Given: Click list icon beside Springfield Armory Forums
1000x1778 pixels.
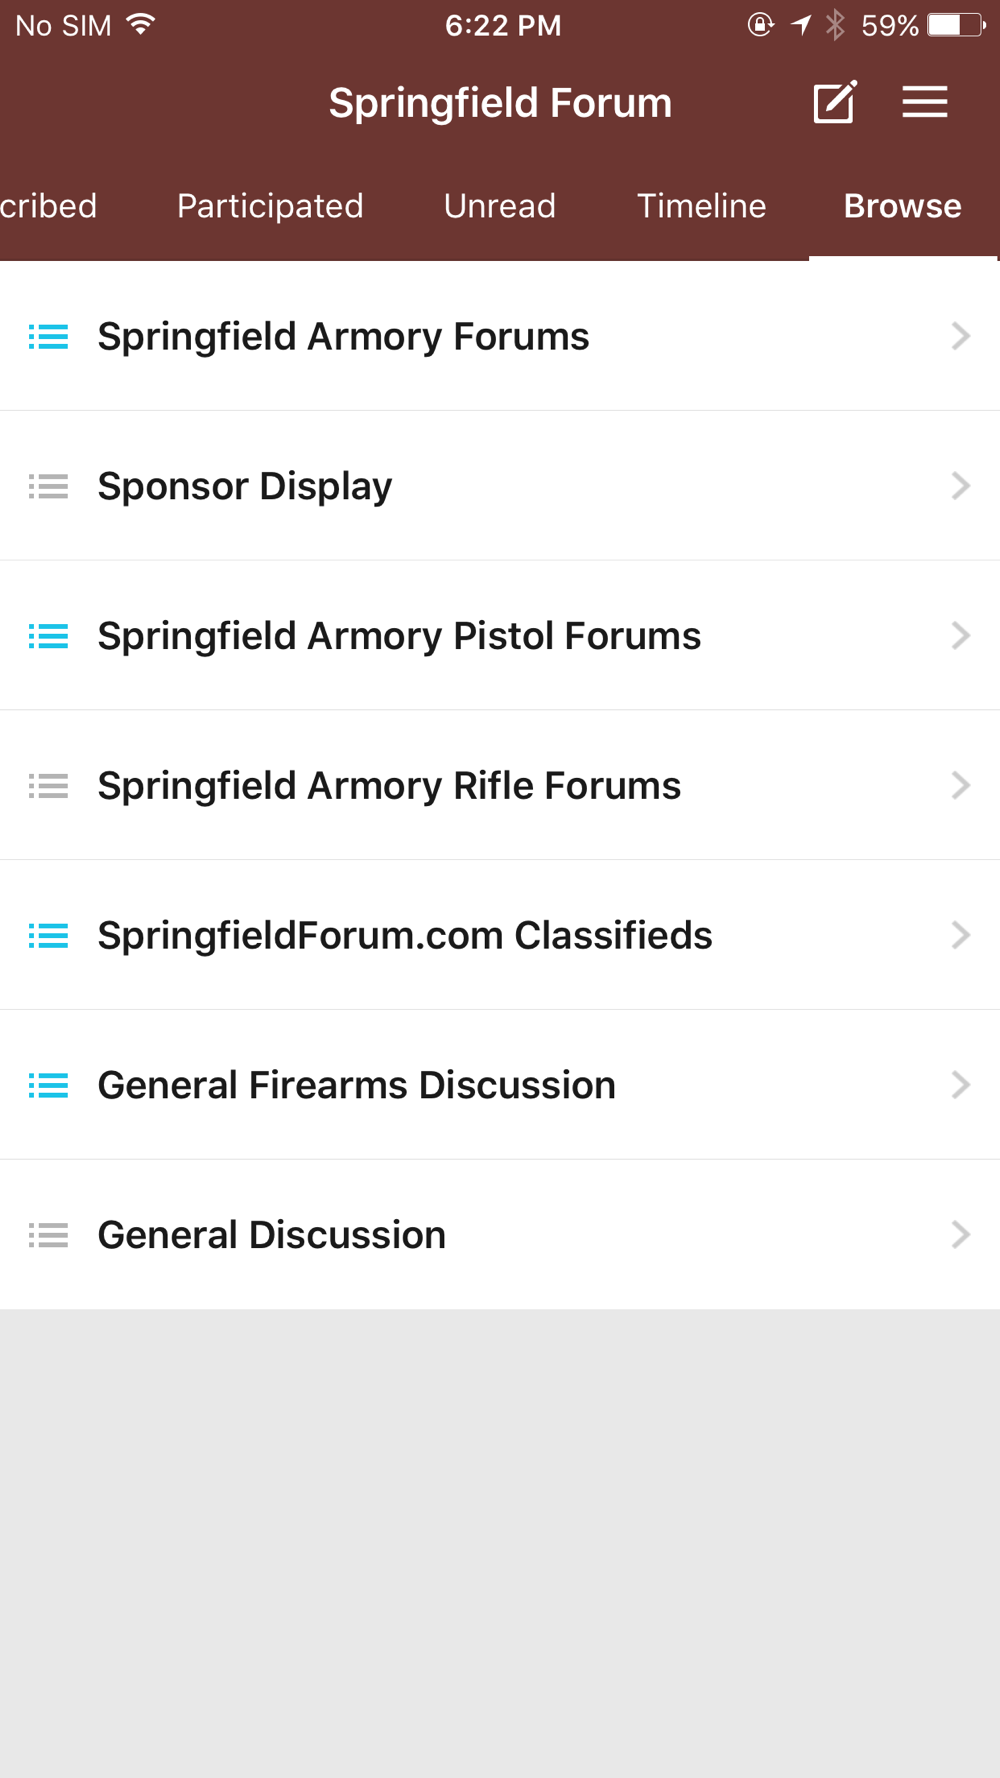Looking at the screenshot, I should pyautogui.click(x=48, y=337).
